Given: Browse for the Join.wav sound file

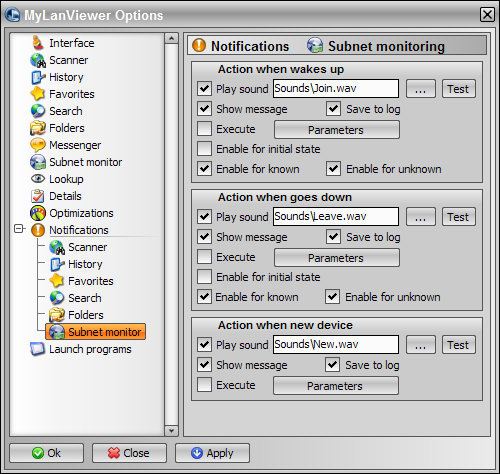Looking at the screenshot, I should tap(421, 89).
